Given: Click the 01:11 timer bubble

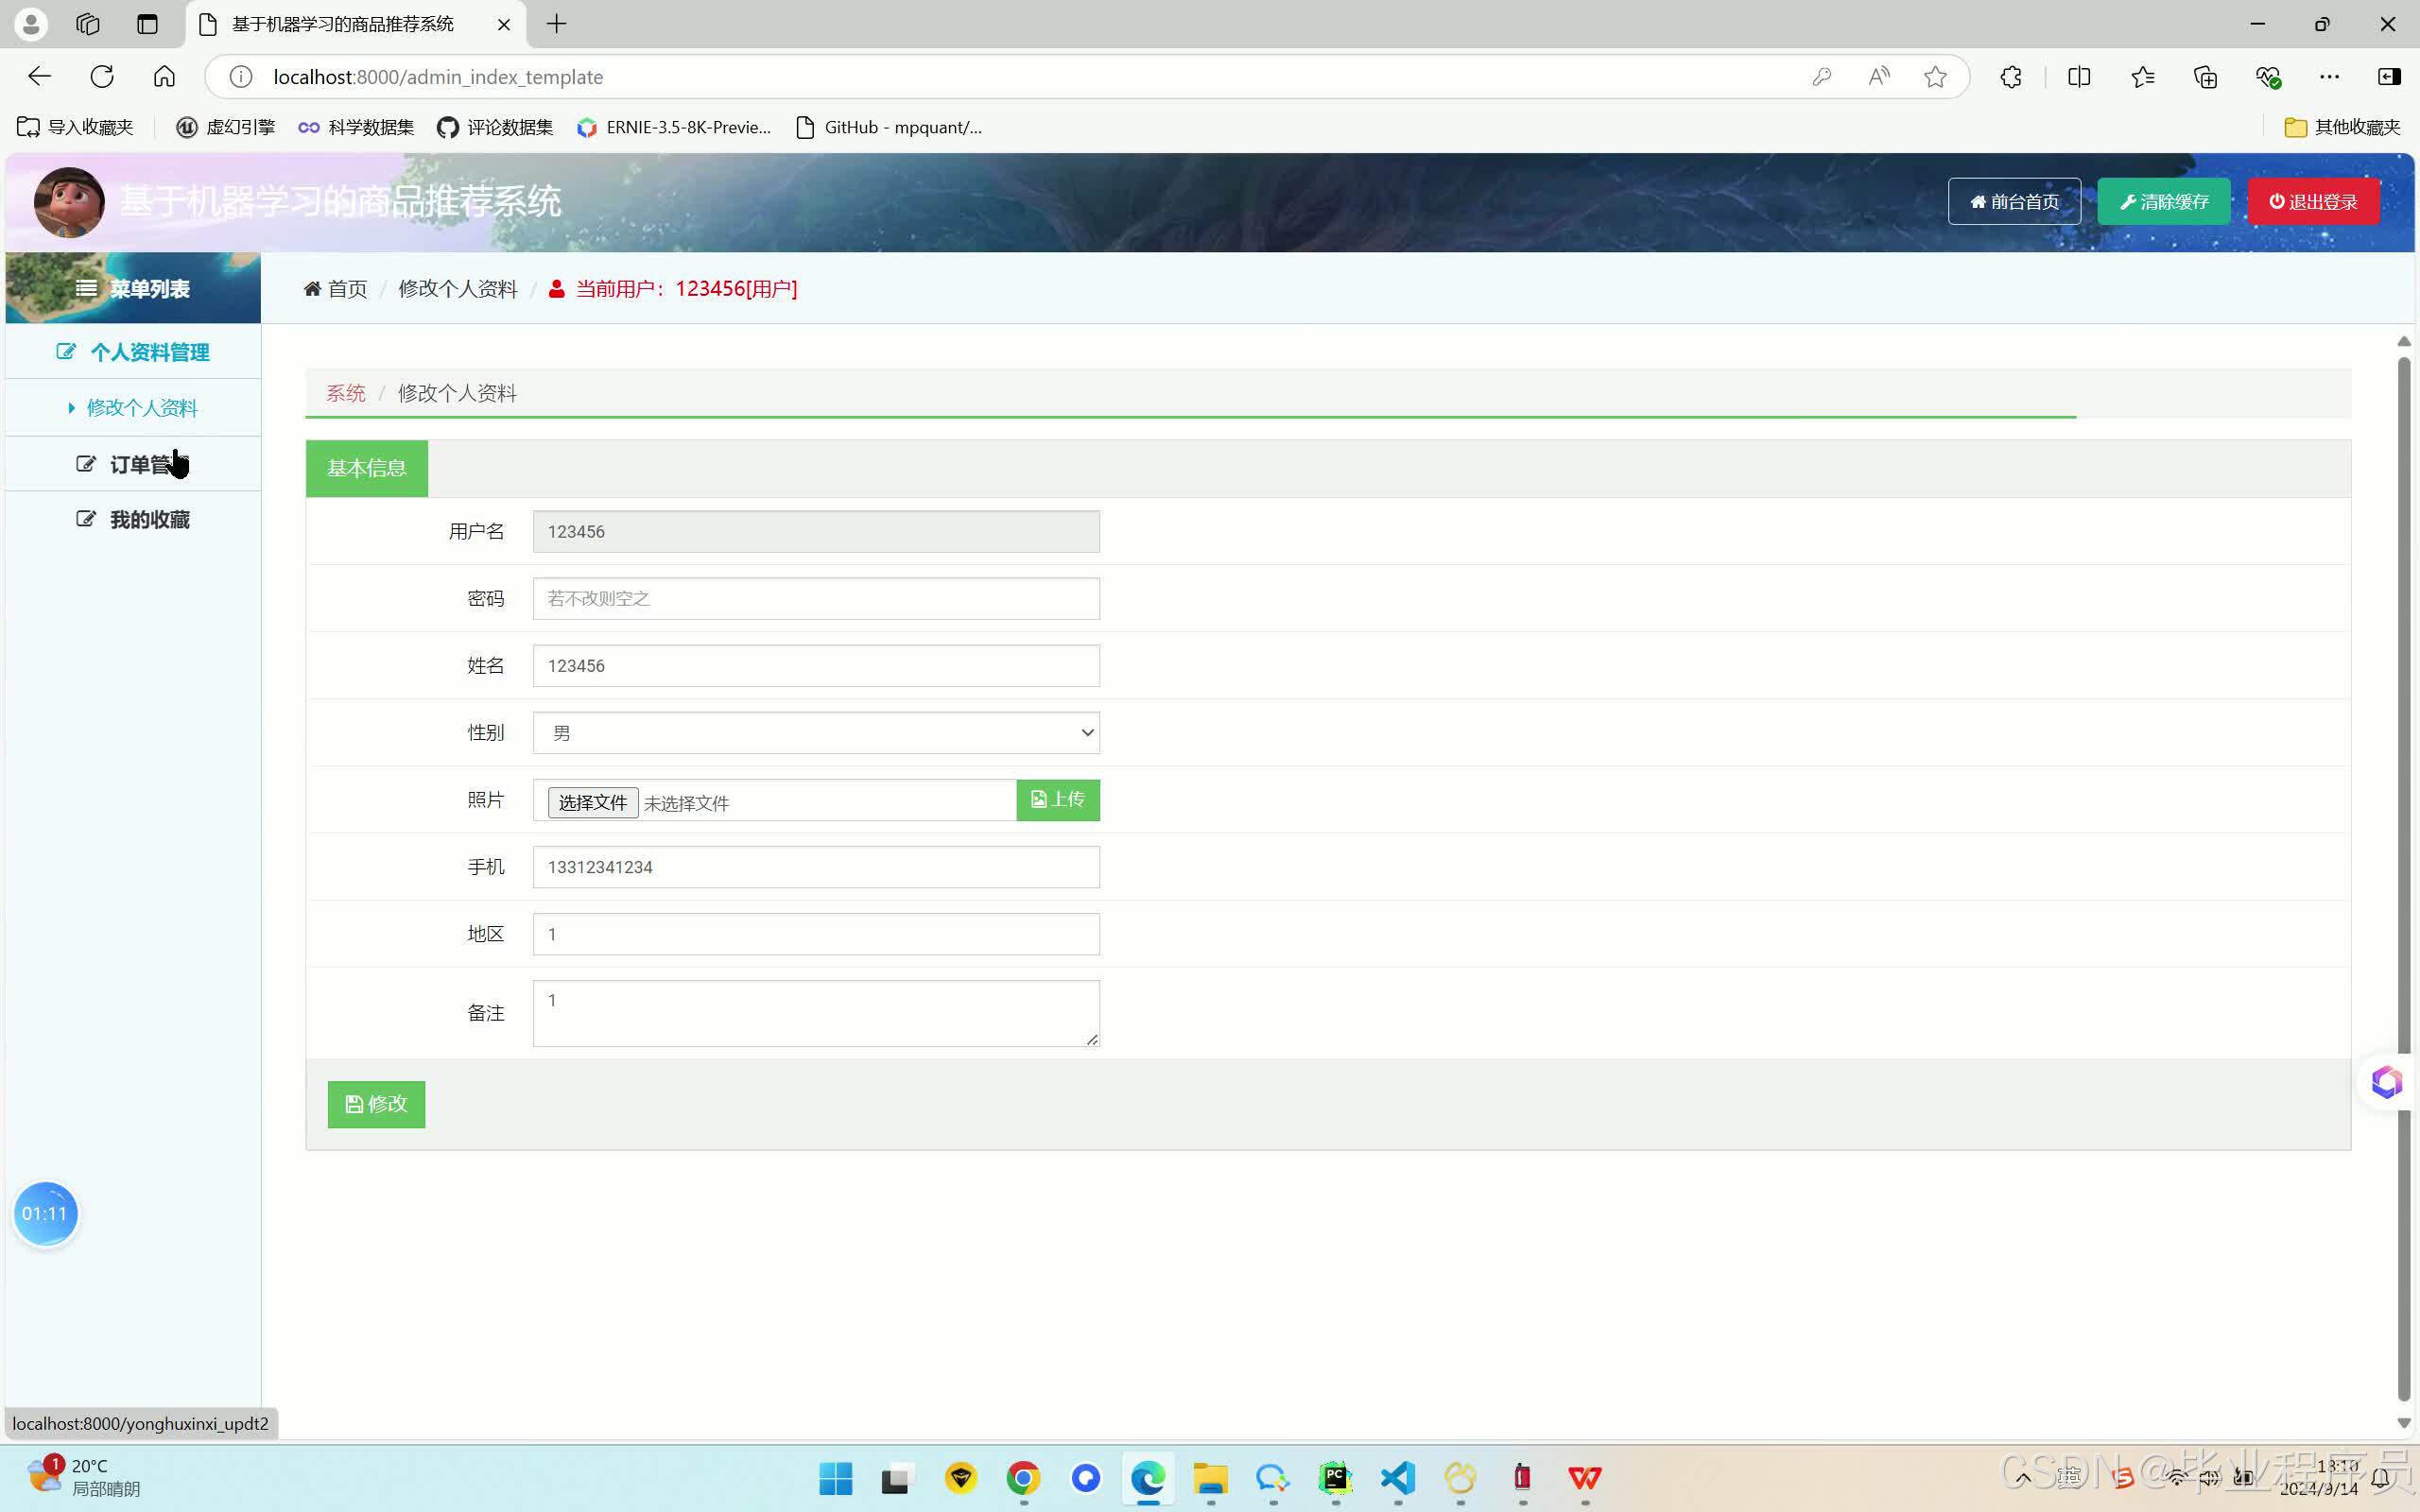Looking at the screenshot, I should pos(45,1214).
